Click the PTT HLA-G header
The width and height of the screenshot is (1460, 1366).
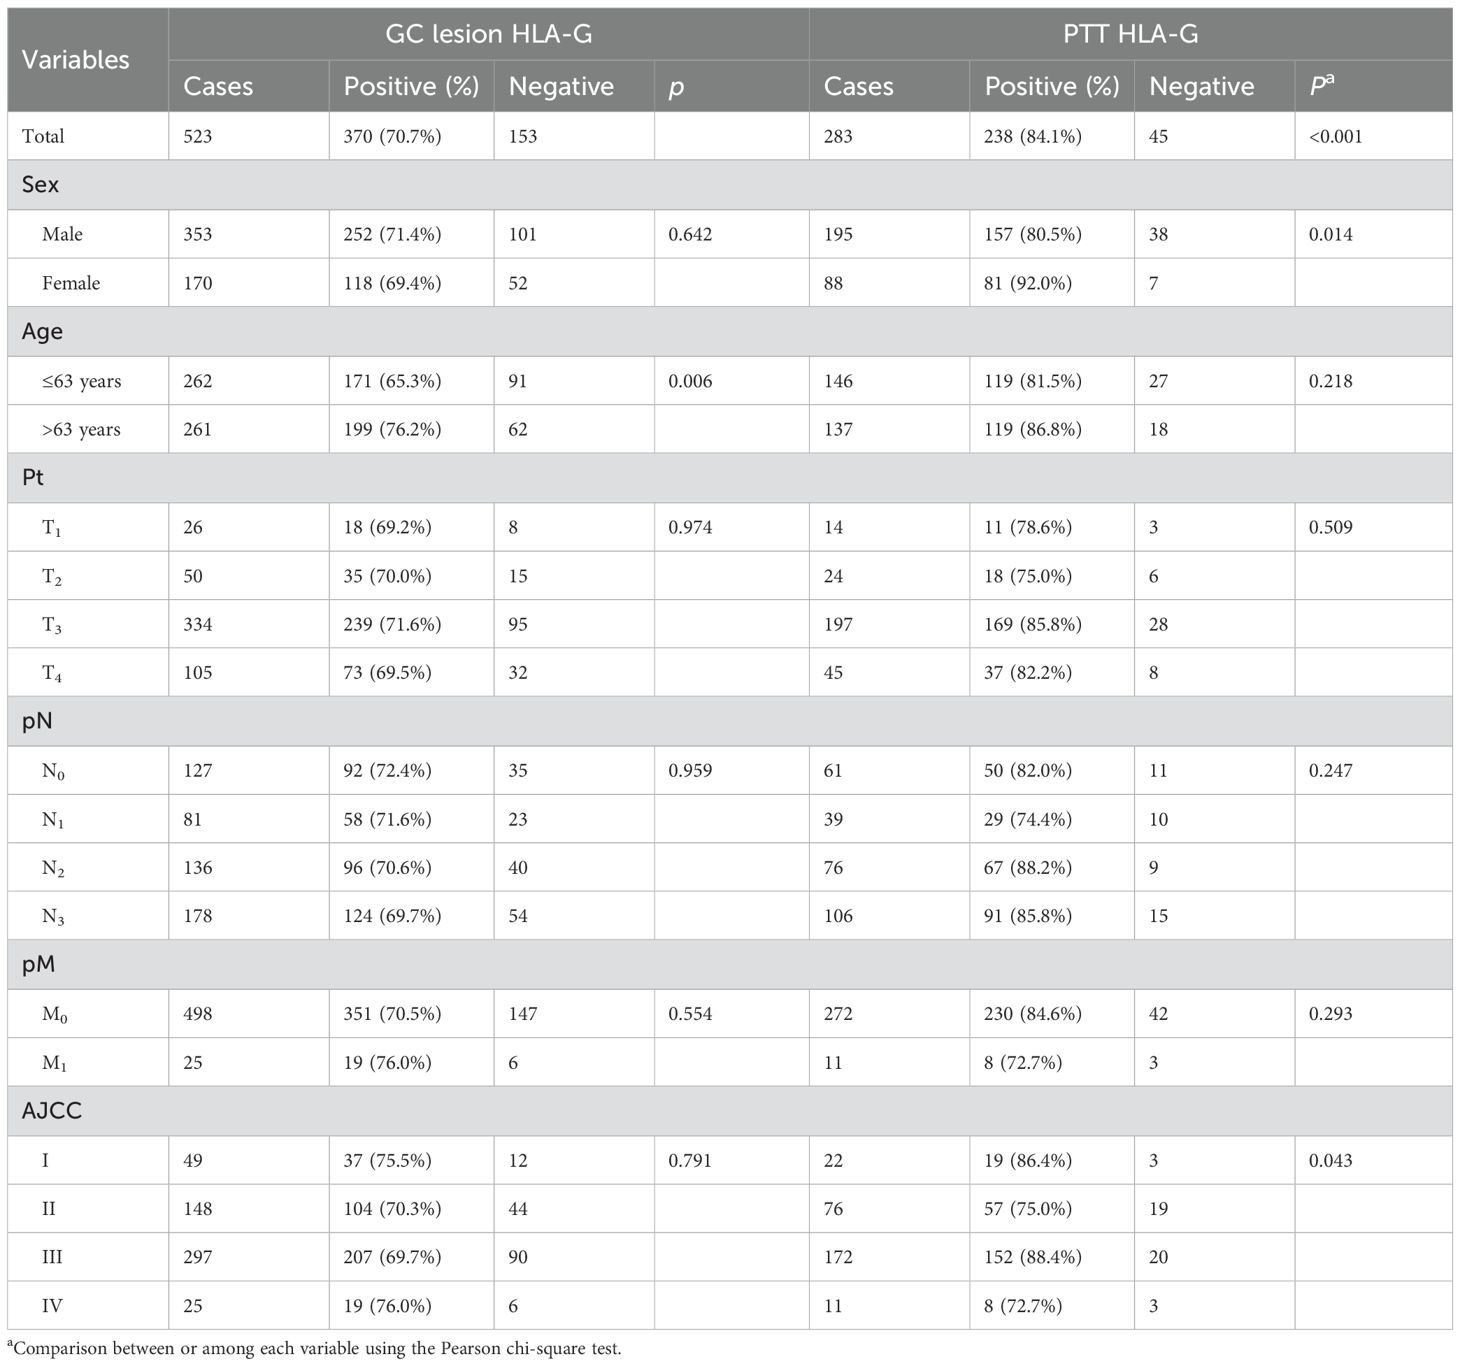pos(1130,34)
